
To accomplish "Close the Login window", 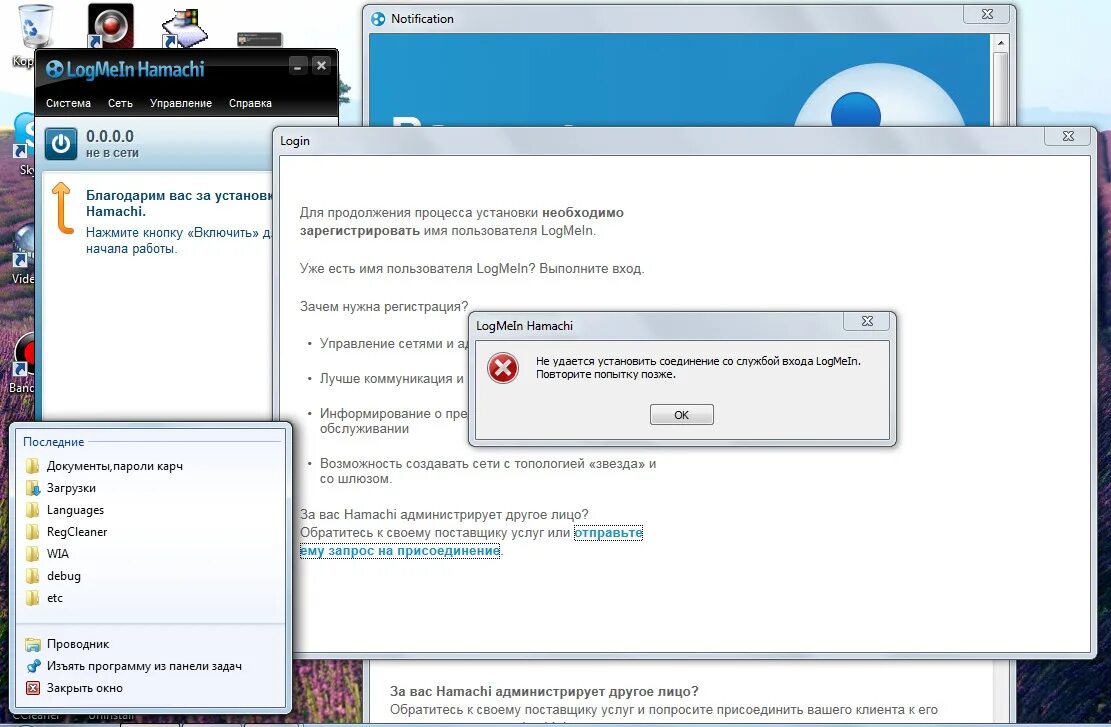I will click(1068, 136).
